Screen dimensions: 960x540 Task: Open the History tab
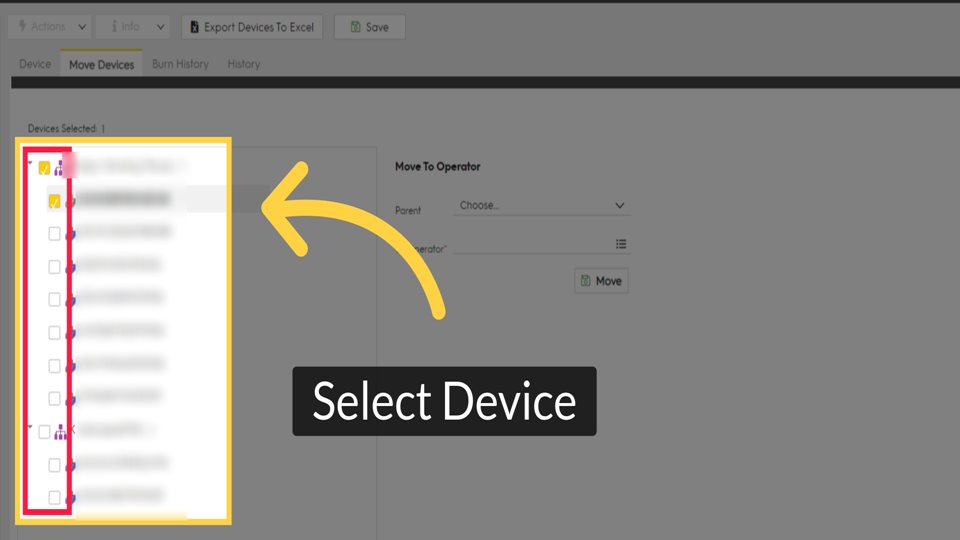[243, 64]
